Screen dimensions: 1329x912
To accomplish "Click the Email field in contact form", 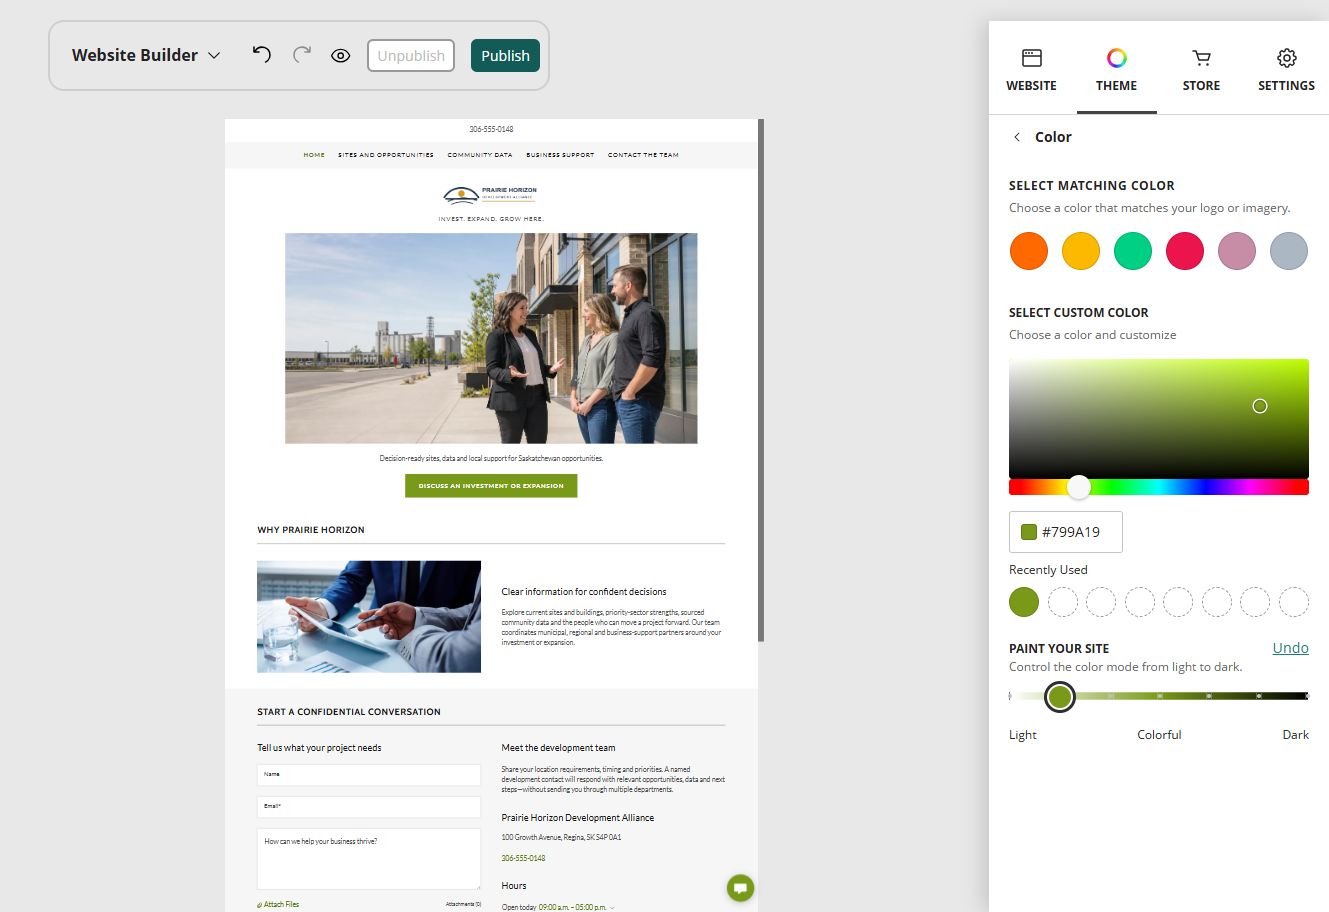I will point(369,807).
